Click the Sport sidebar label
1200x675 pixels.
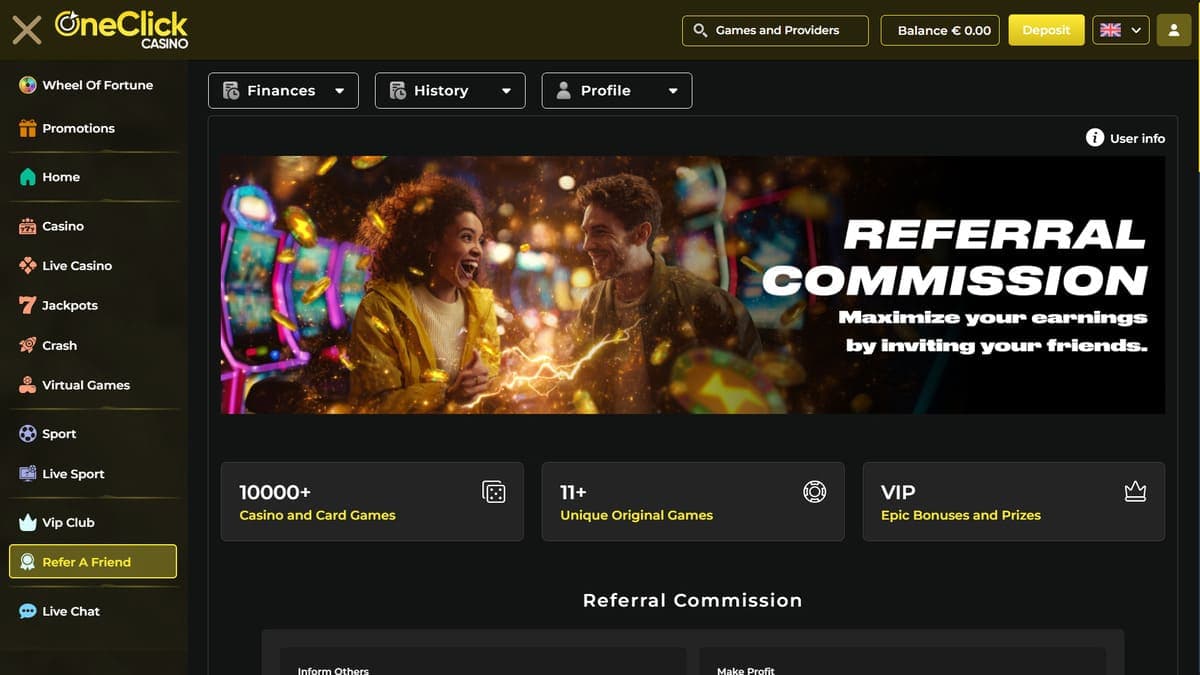[59, 434]
